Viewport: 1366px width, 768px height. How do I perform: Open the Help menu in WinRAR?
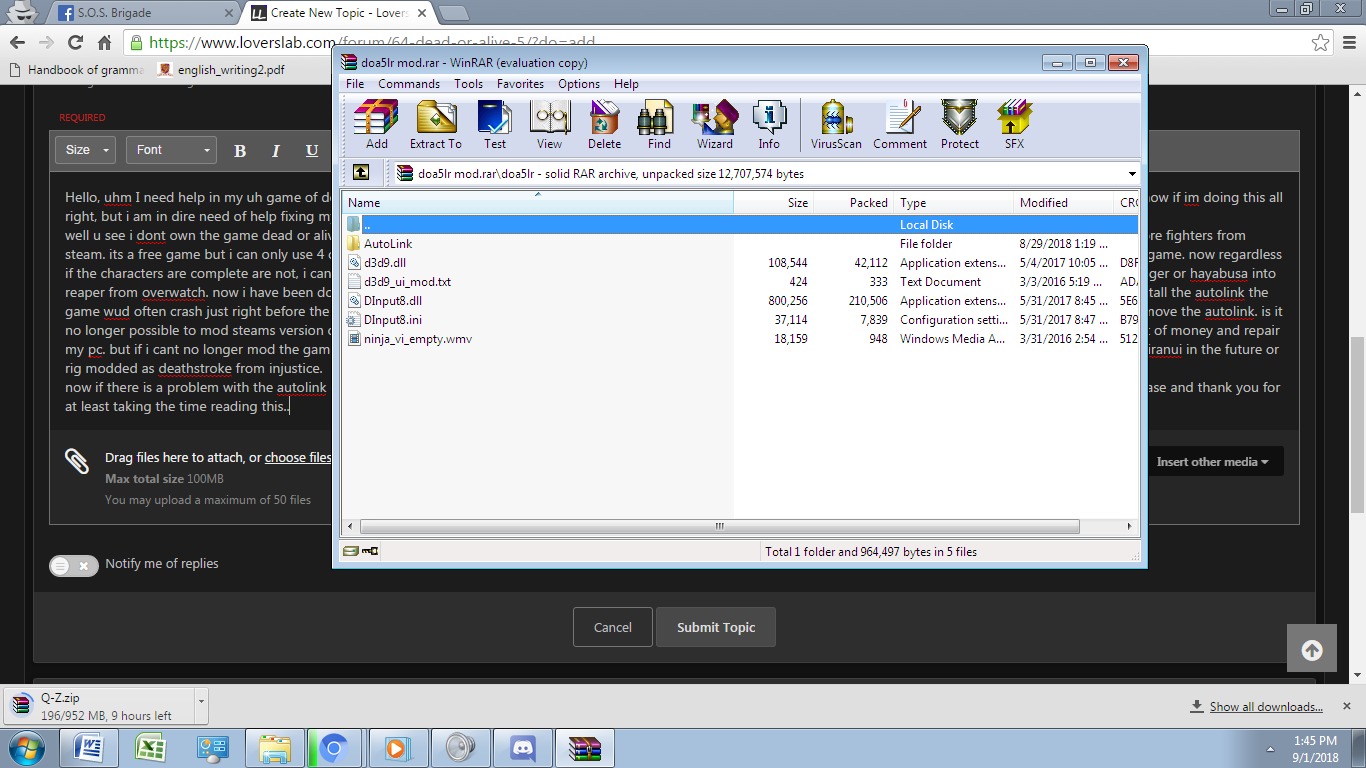coord(626,84)
